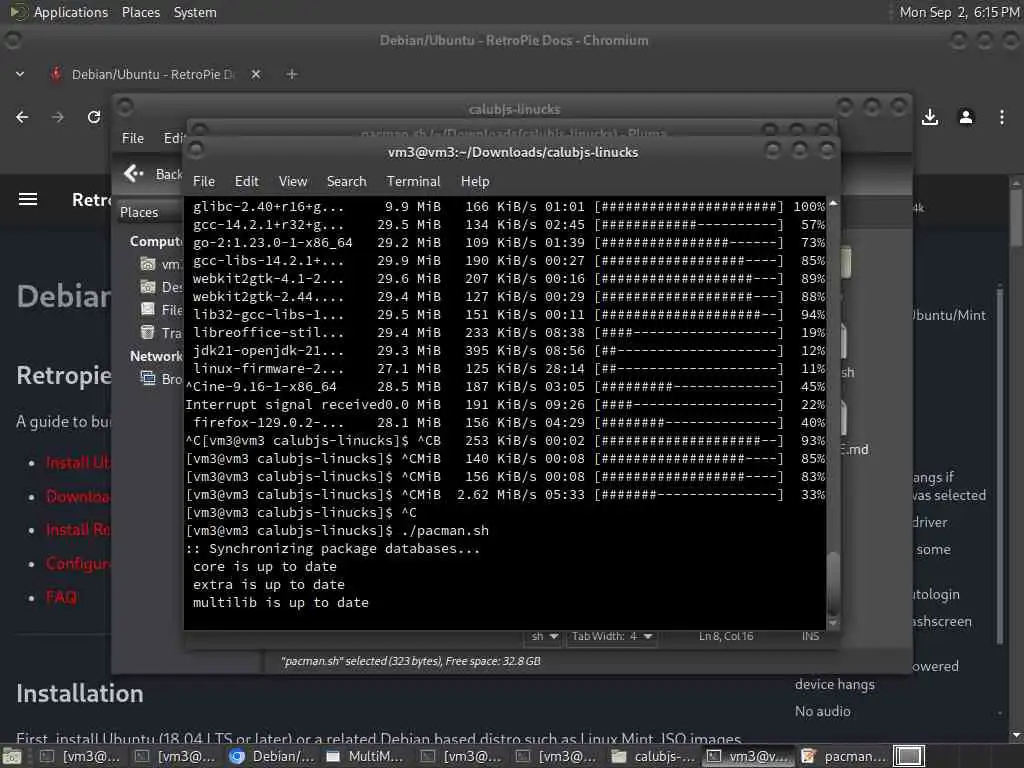
Task: Click the Back arrow in the file manager
Action: click(x=133, y=173)
